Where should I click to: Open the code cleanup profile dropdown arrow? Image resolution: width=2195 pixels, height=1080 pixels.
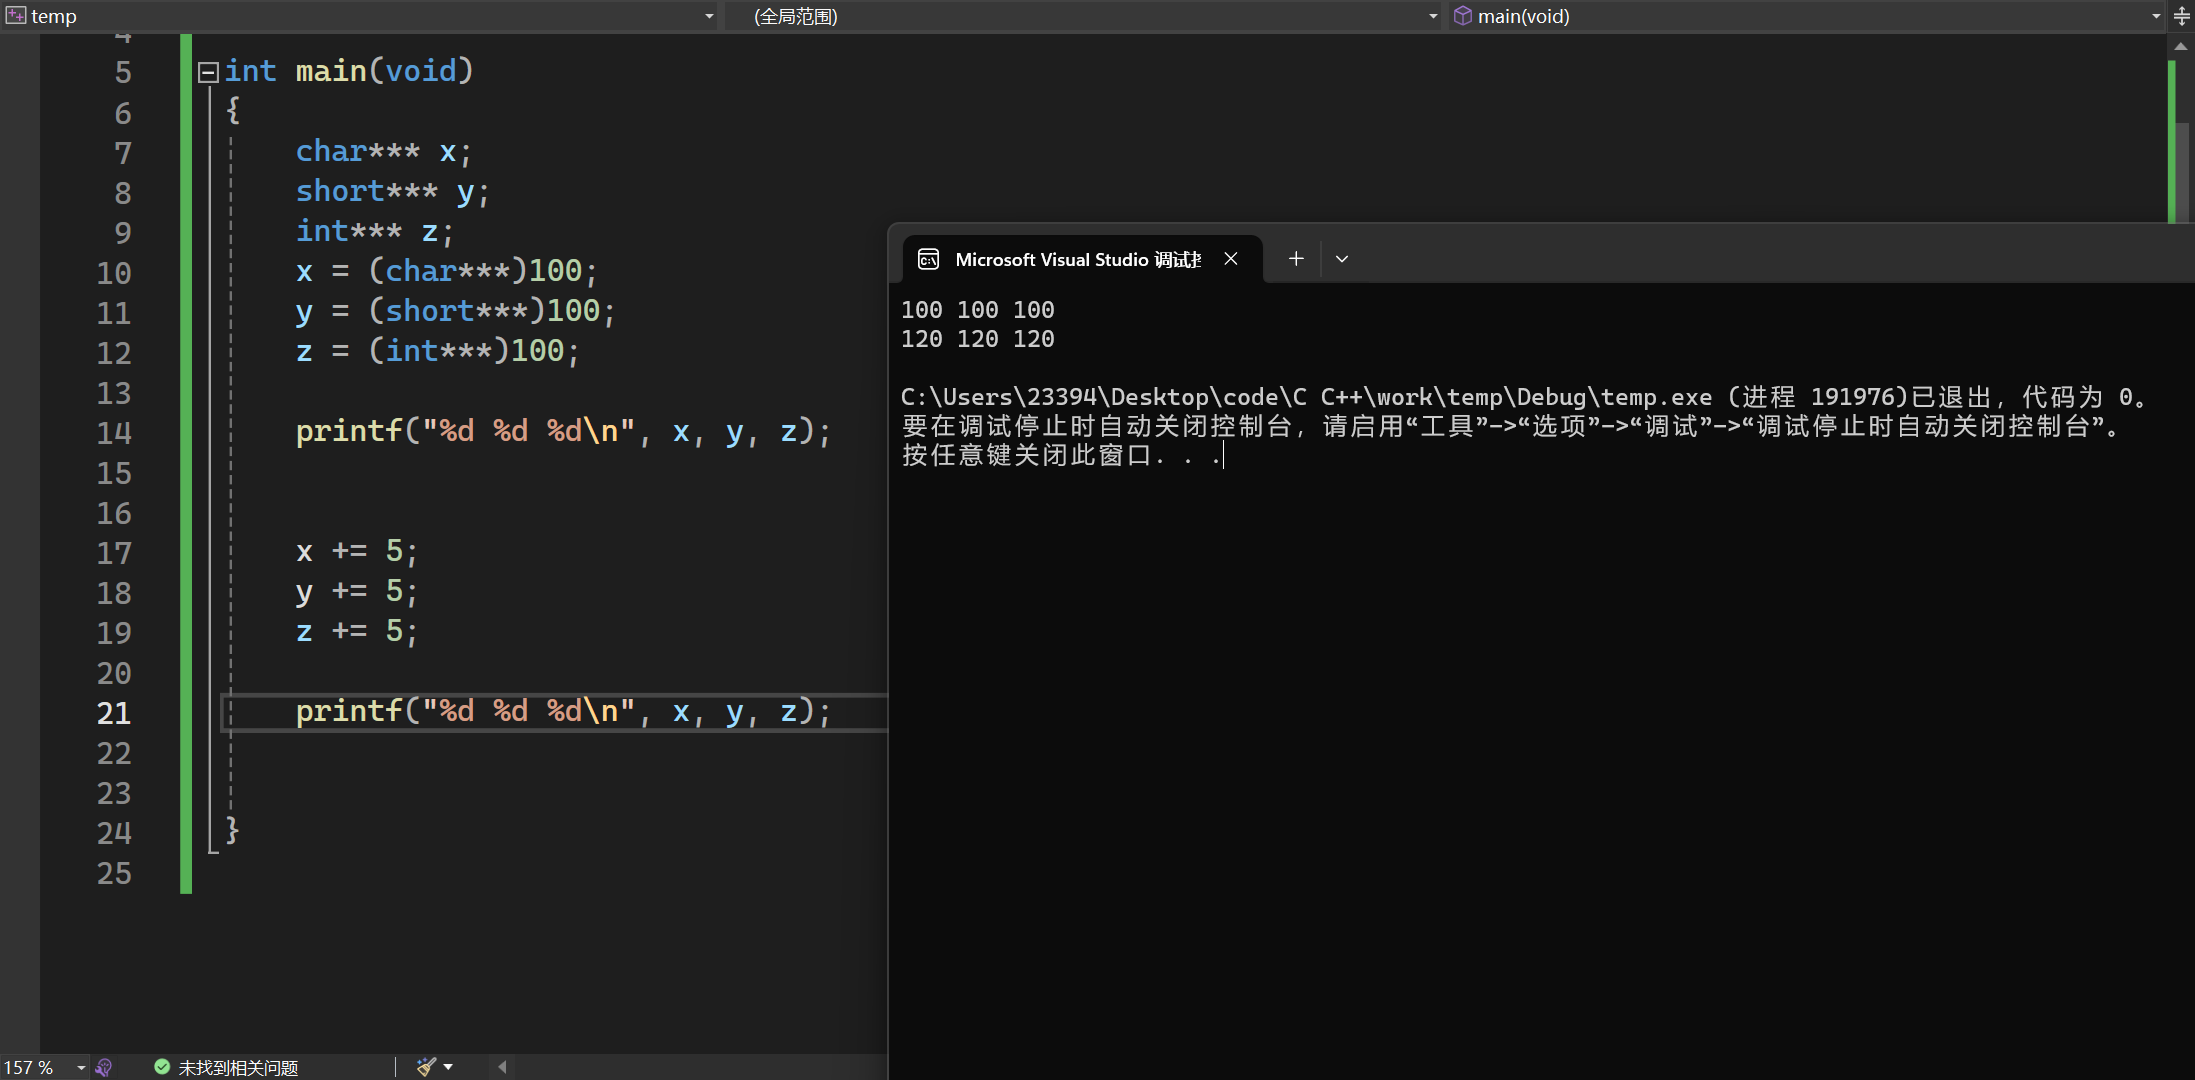coord(448,1067)
